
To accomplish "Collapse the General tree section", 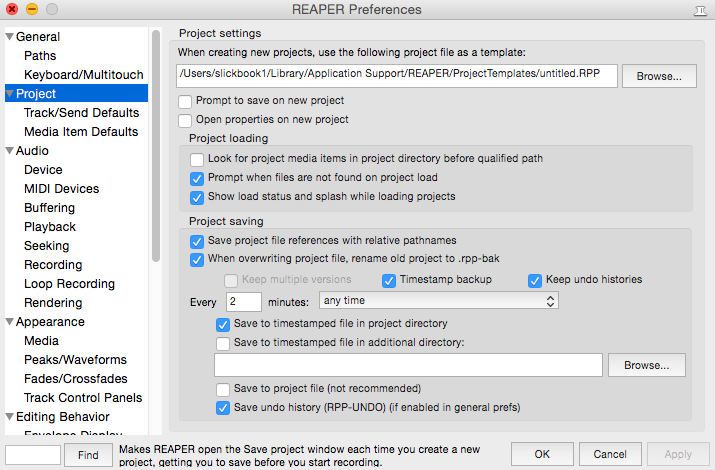I will point(9,37).
